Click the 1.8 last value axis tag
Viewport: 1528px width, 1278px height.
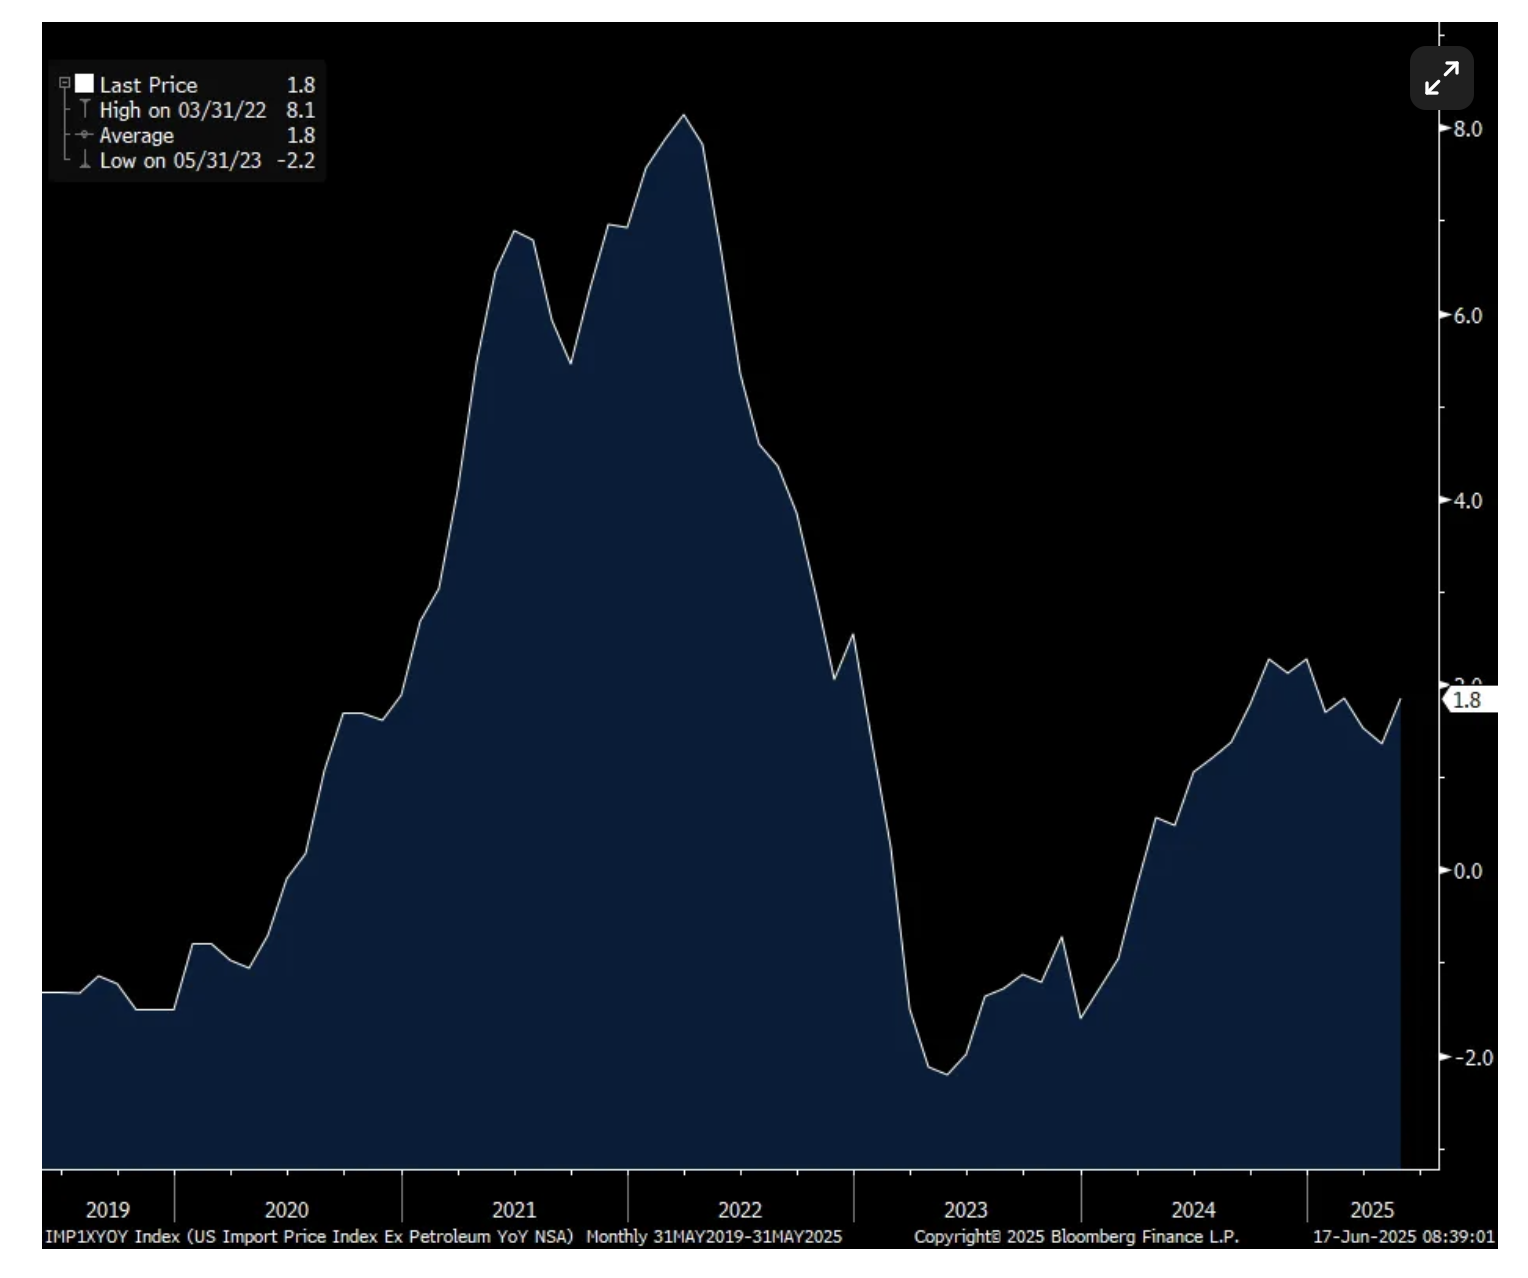coord(1468,700)
